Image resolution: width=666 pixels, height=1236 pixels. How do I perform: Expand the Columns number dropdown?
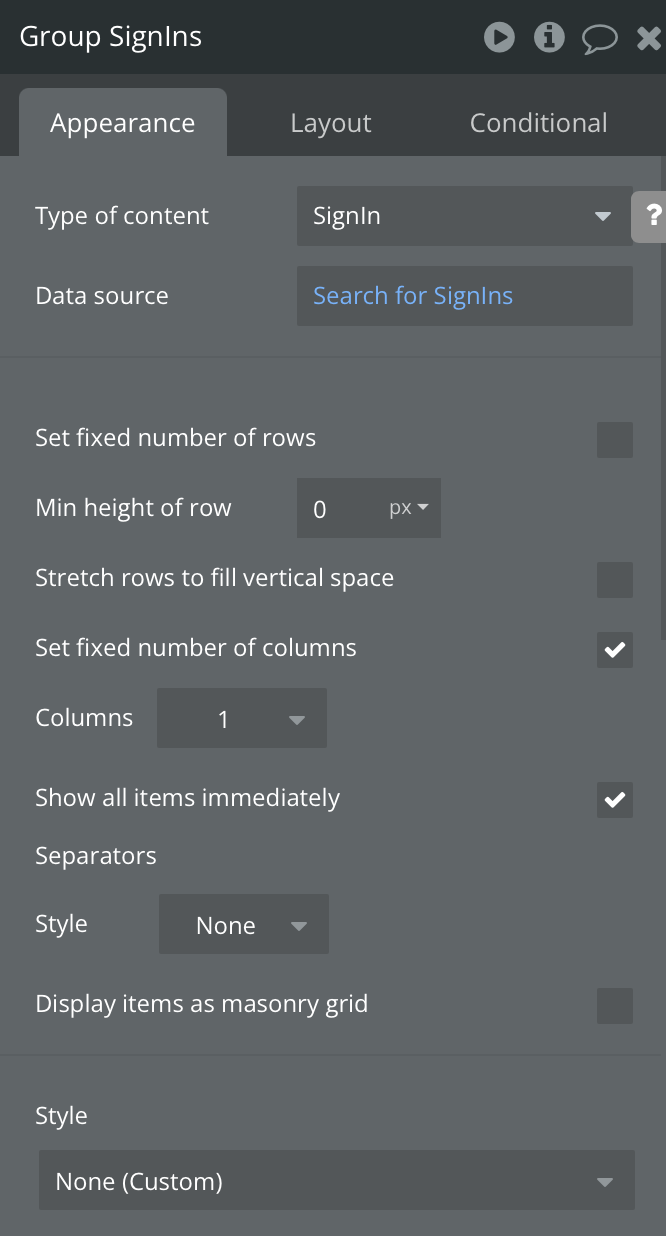tap(242, 718)
